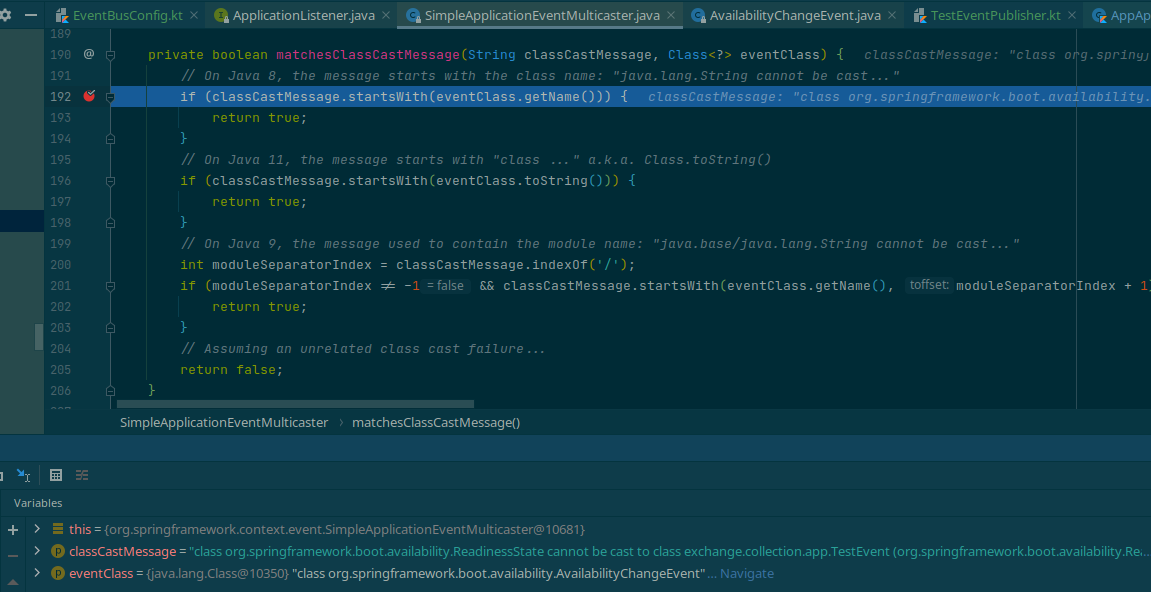Click the class icon on the SimpleApplicationEventMulticaster.java tab
This screenshot has width=1151, height=592.
click(413, 15)
